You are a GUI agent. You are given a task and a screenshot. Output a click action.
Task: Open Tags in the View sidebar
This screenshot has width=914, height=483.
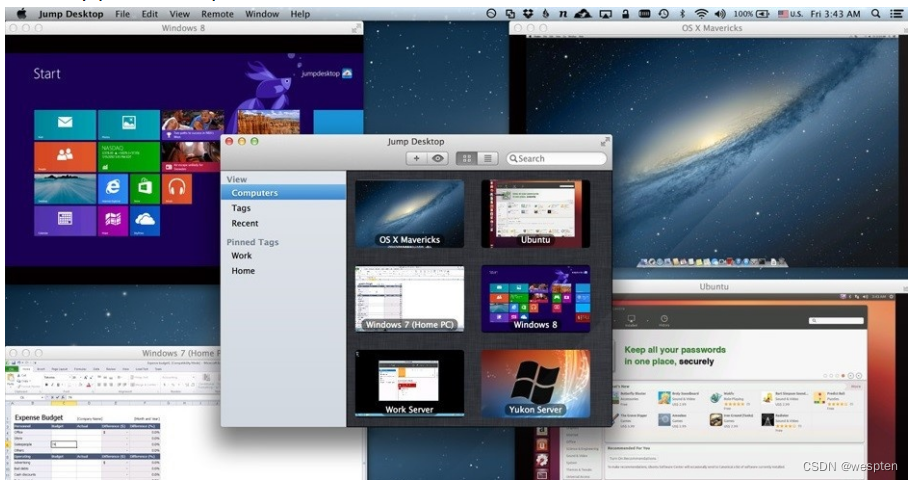click(241, 208)
